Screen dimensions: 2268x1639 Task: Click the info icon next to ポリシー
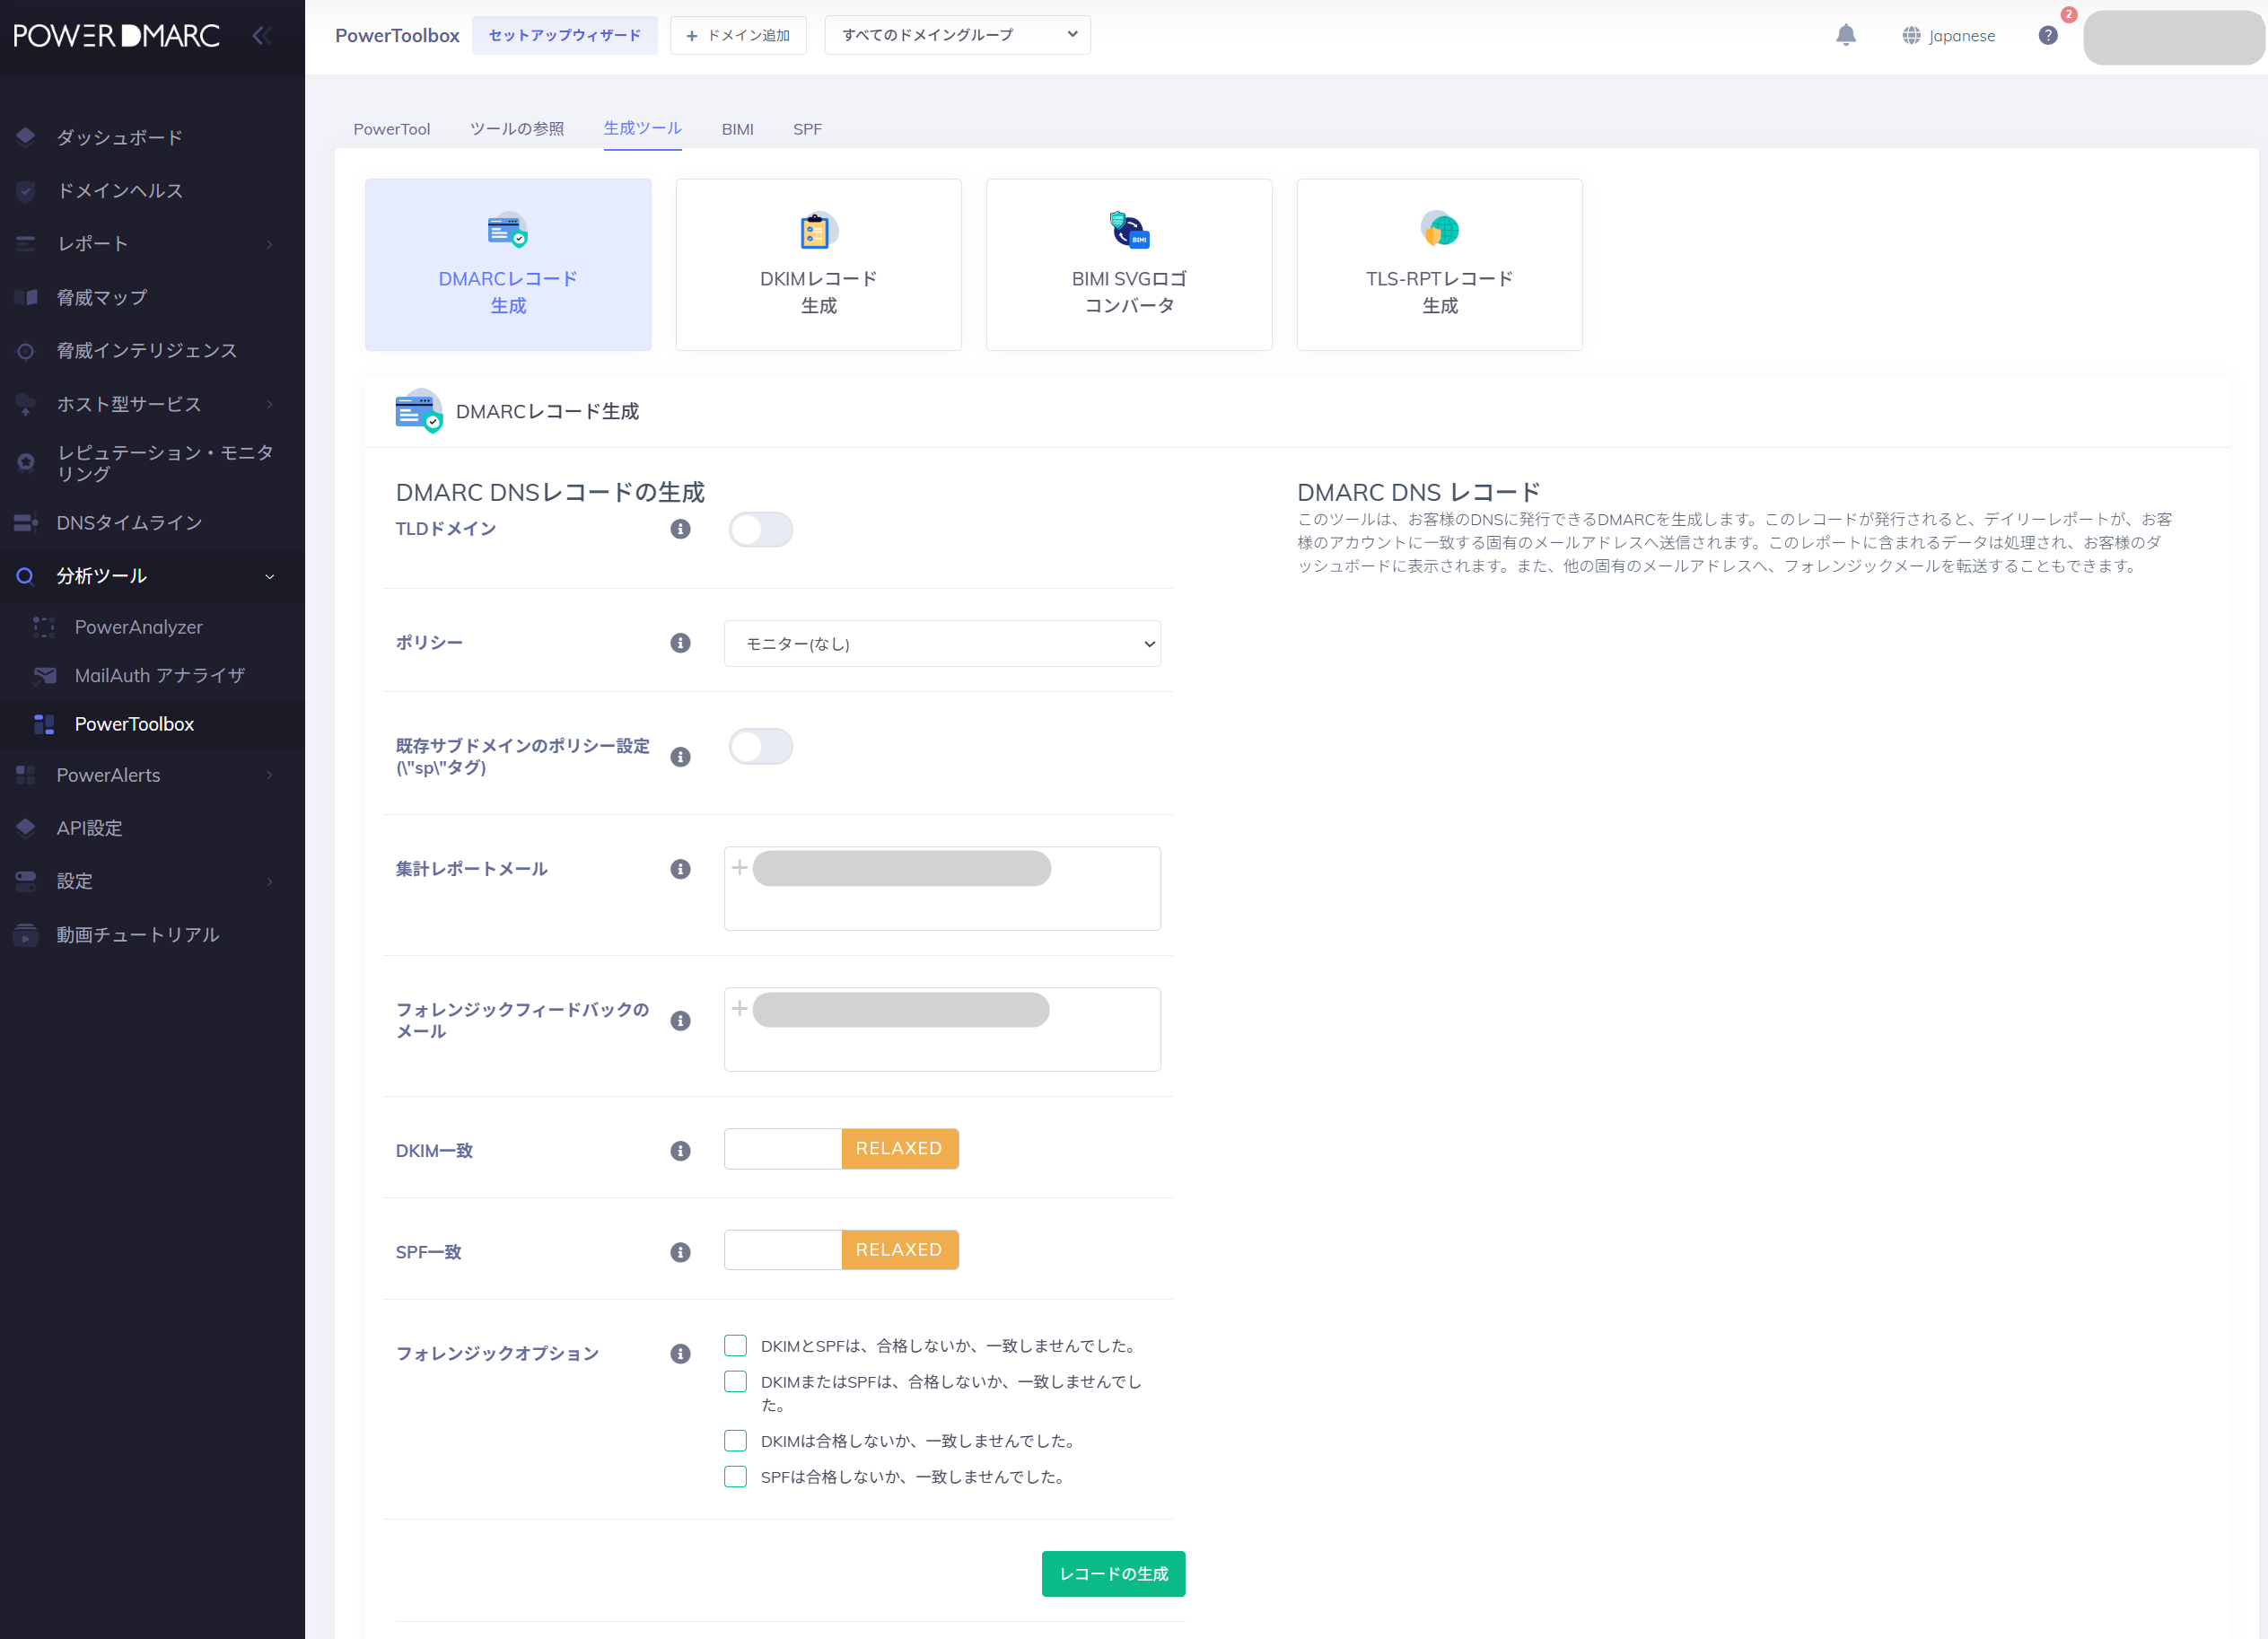[681, 643]
